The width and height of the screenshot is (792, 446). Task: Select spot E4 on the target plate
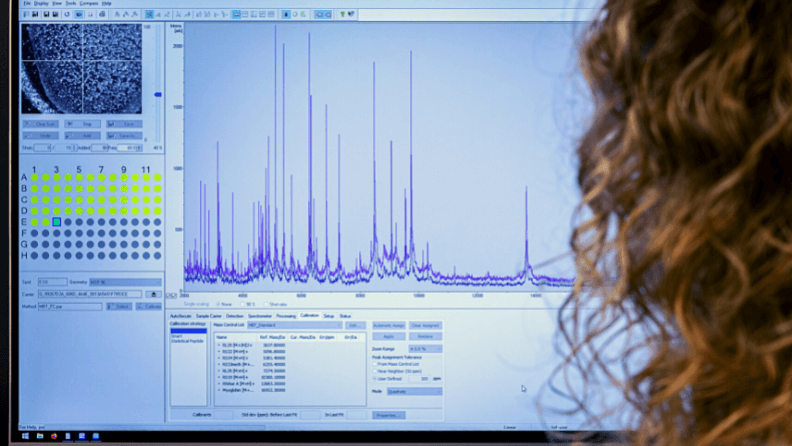[x=68, y=222]
